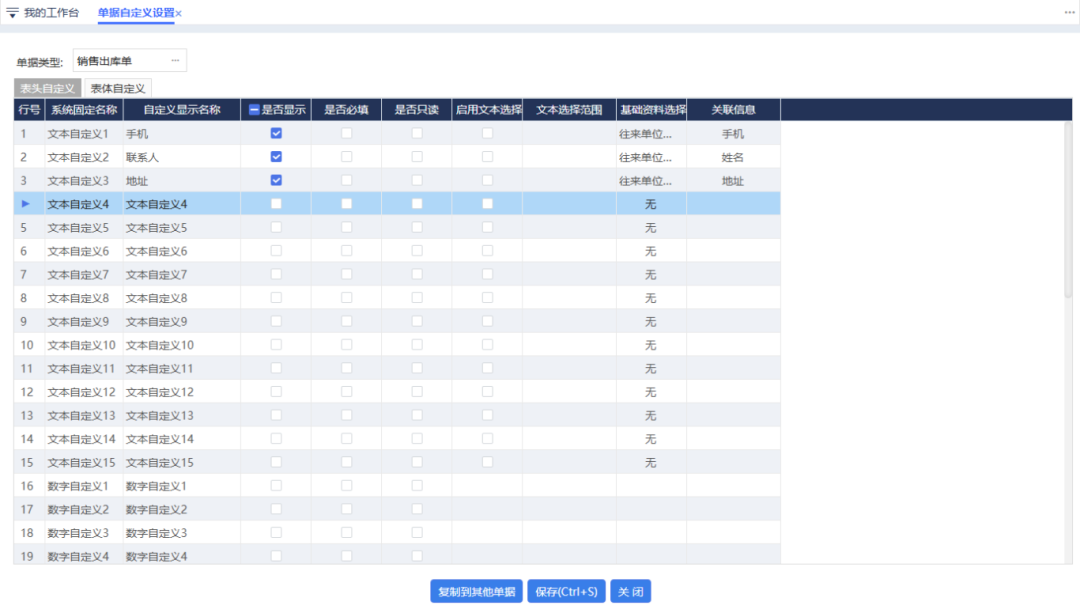The width and height of the screenshot is (1080, 613).
Task: Open the top-right more options ellipsis
Action: click(1068, 12)
